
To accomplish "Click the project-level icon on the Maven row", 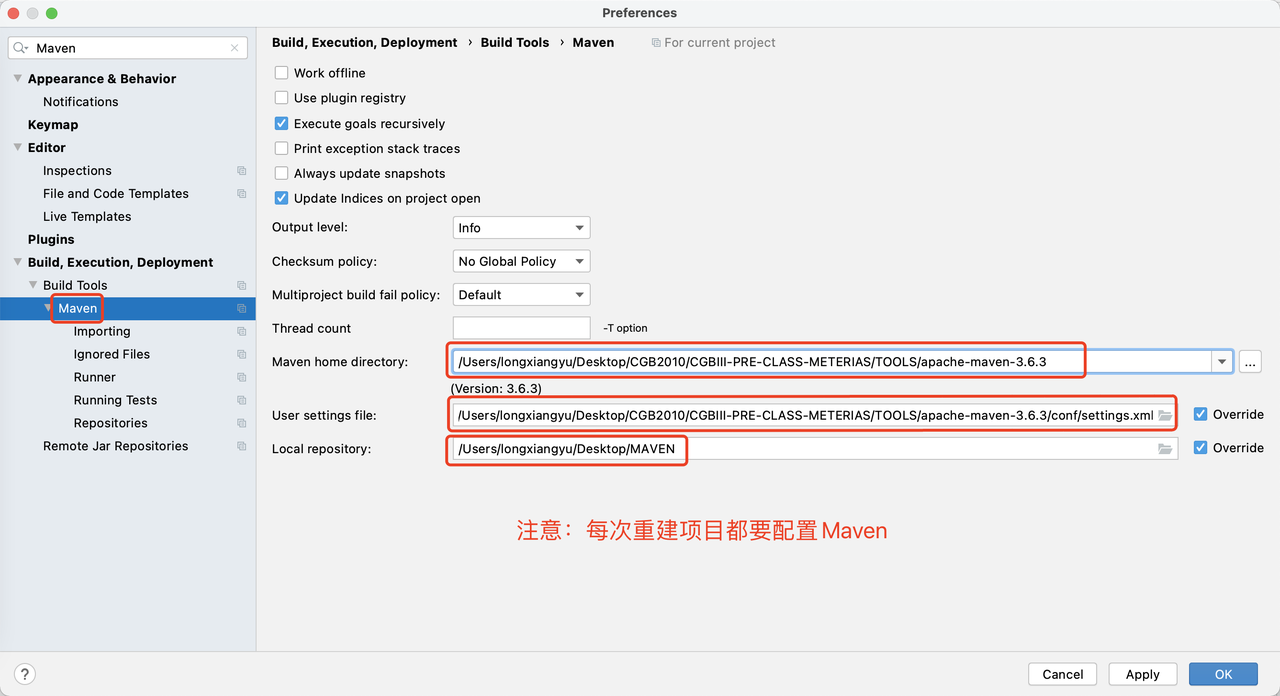I will pos(241,309).
